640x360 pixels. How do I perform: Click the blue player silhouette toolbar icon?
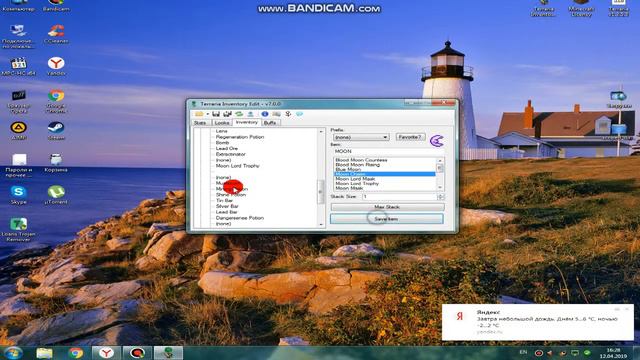[x=250, y=114]
